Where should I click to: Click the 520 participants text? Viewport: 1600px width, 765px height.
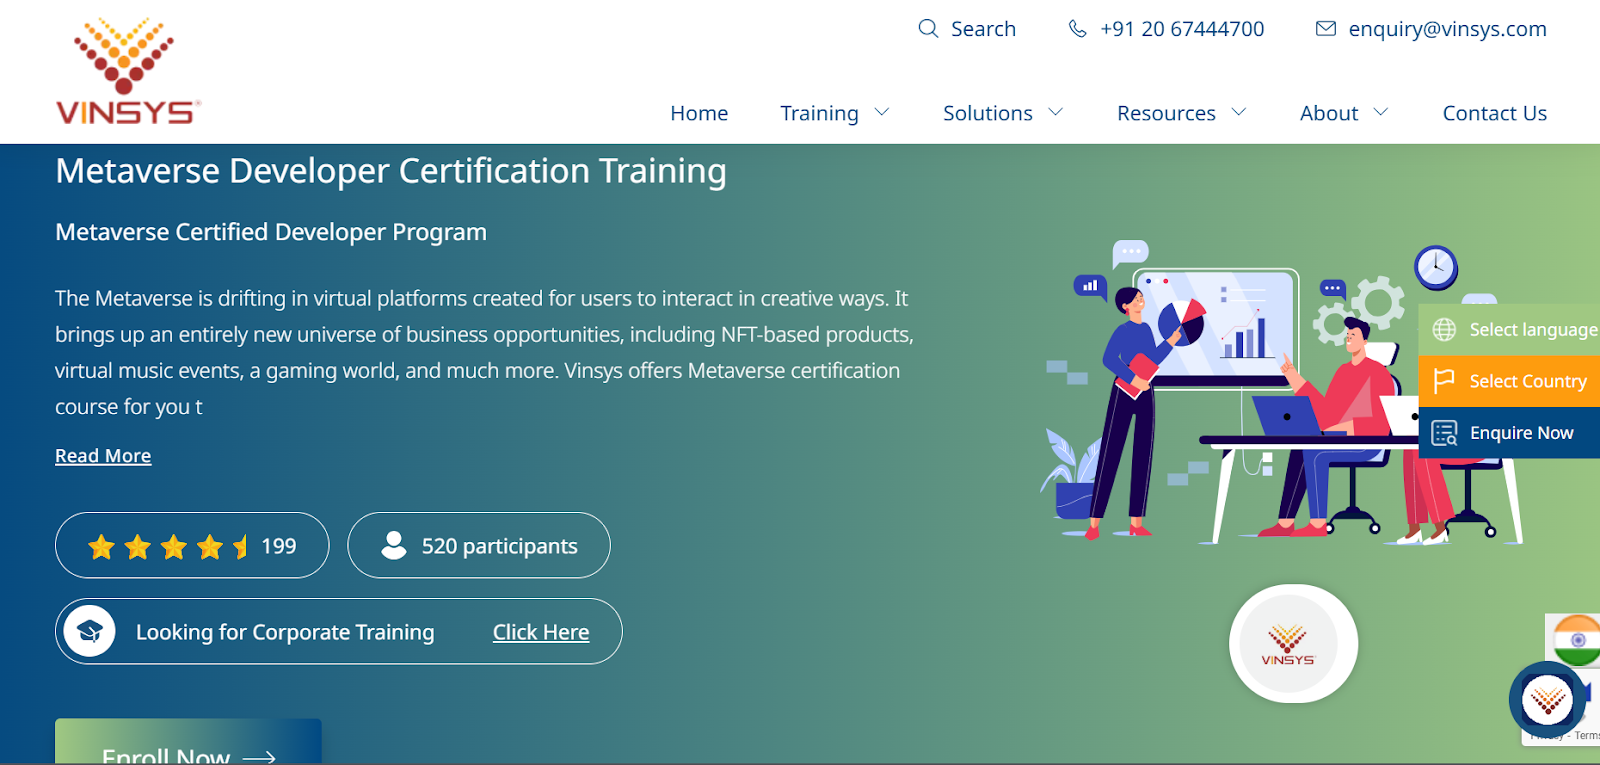[x=500, y=546]
